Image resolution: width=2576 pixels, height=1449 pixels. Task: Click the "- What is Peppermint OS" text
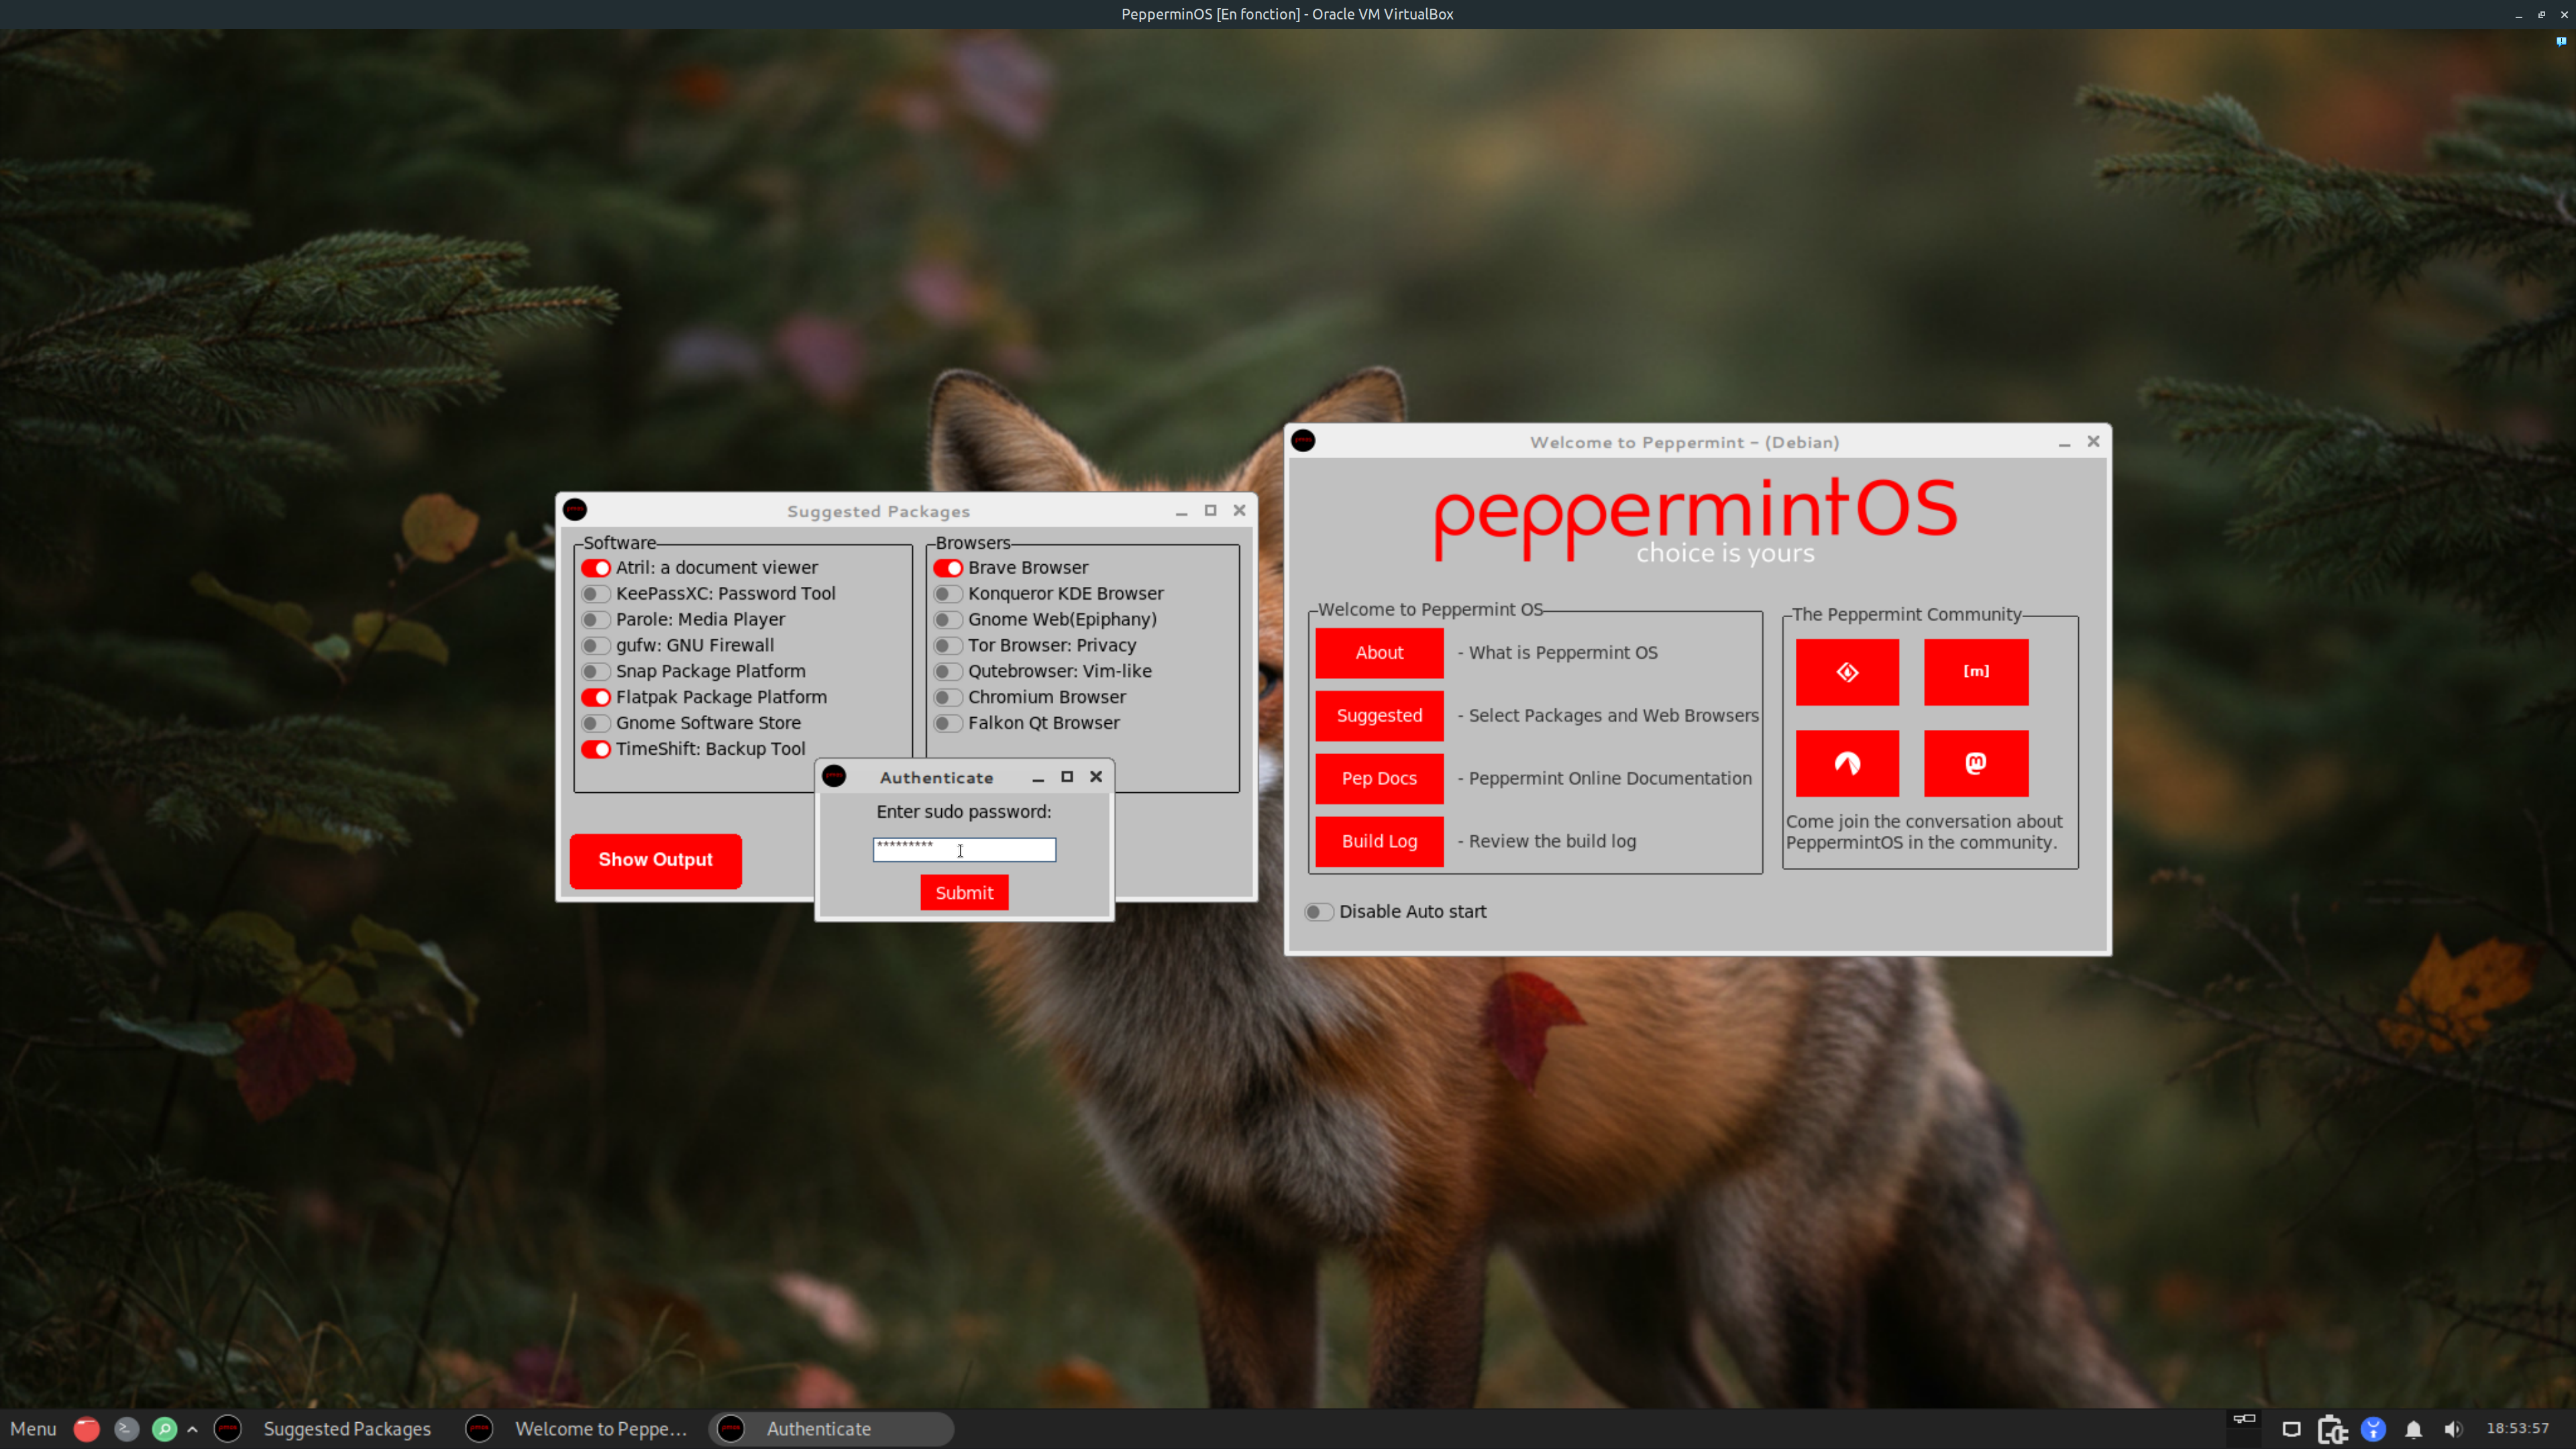(1558, 653)
